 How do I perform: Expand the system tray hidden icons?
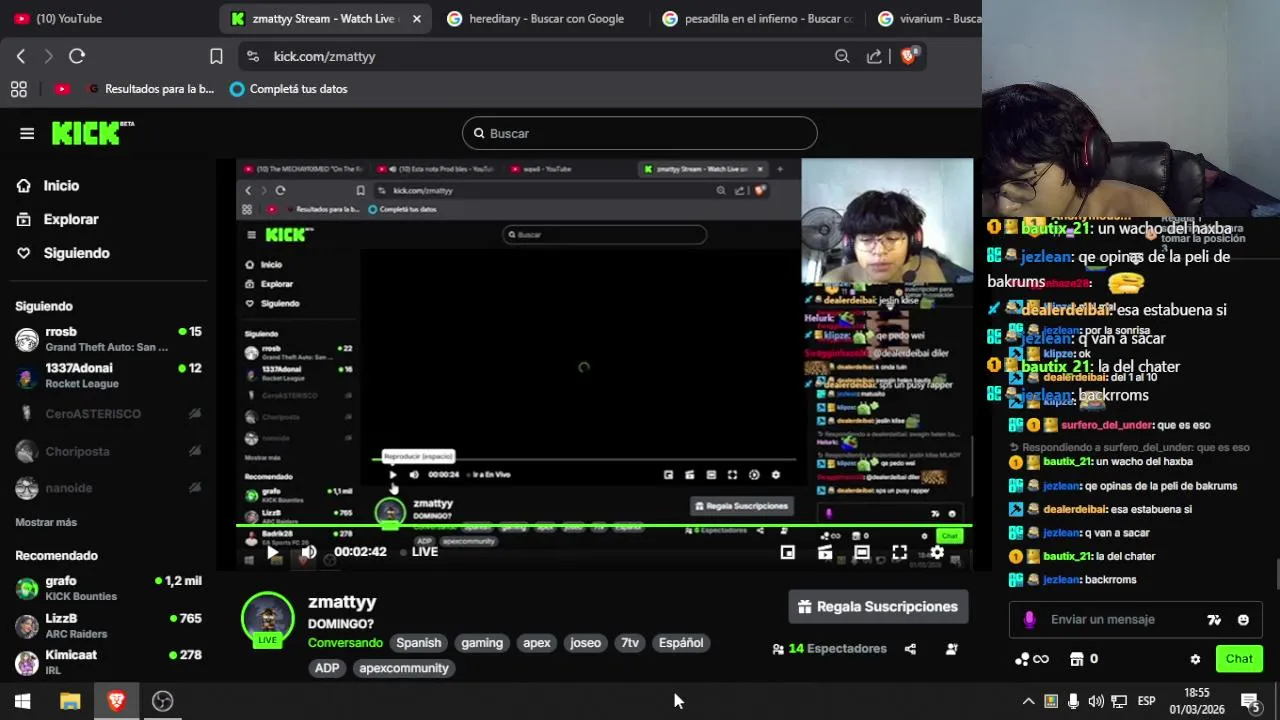(x=1028, y=701)
